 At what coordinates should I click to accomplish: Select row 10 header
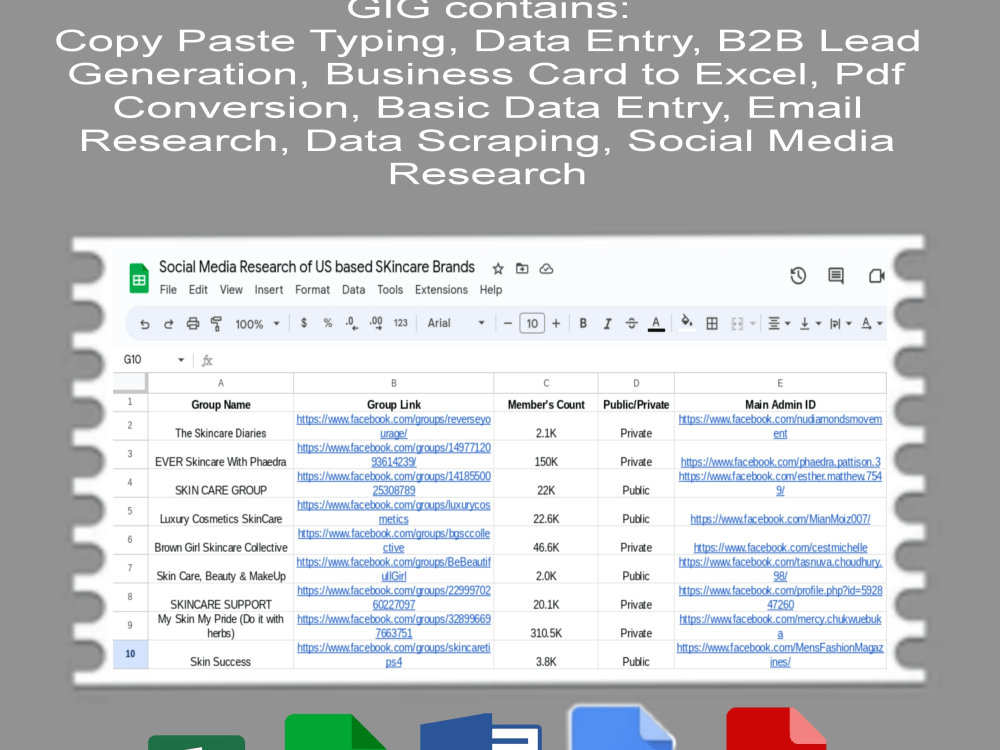coord(130,654)
